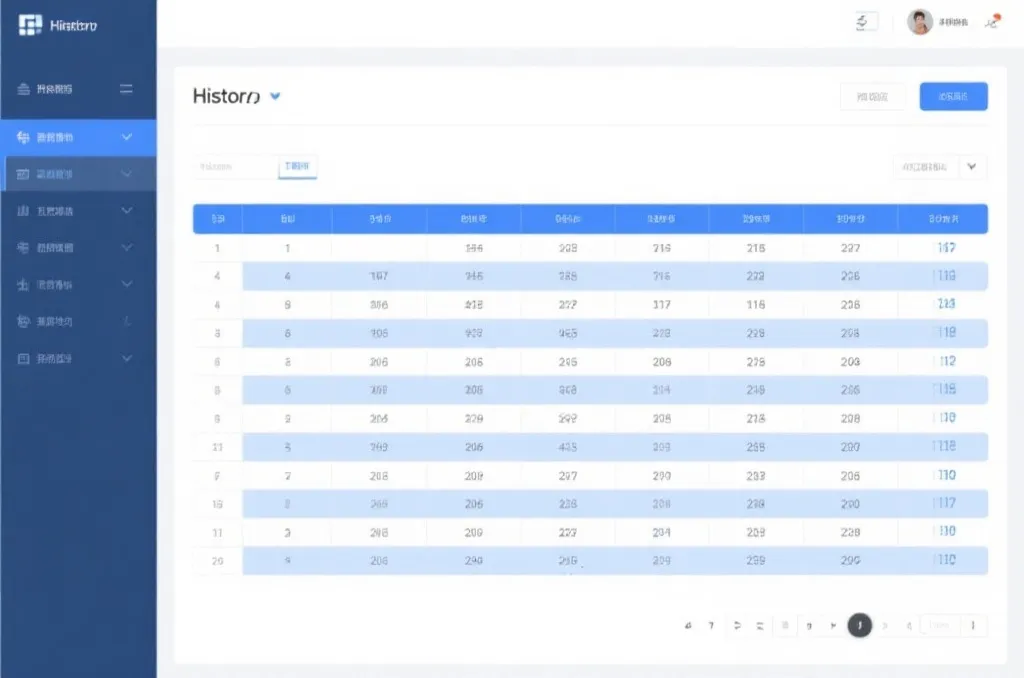
Task: Open notifications icon with the orange badge
Action: click(992, 22)
